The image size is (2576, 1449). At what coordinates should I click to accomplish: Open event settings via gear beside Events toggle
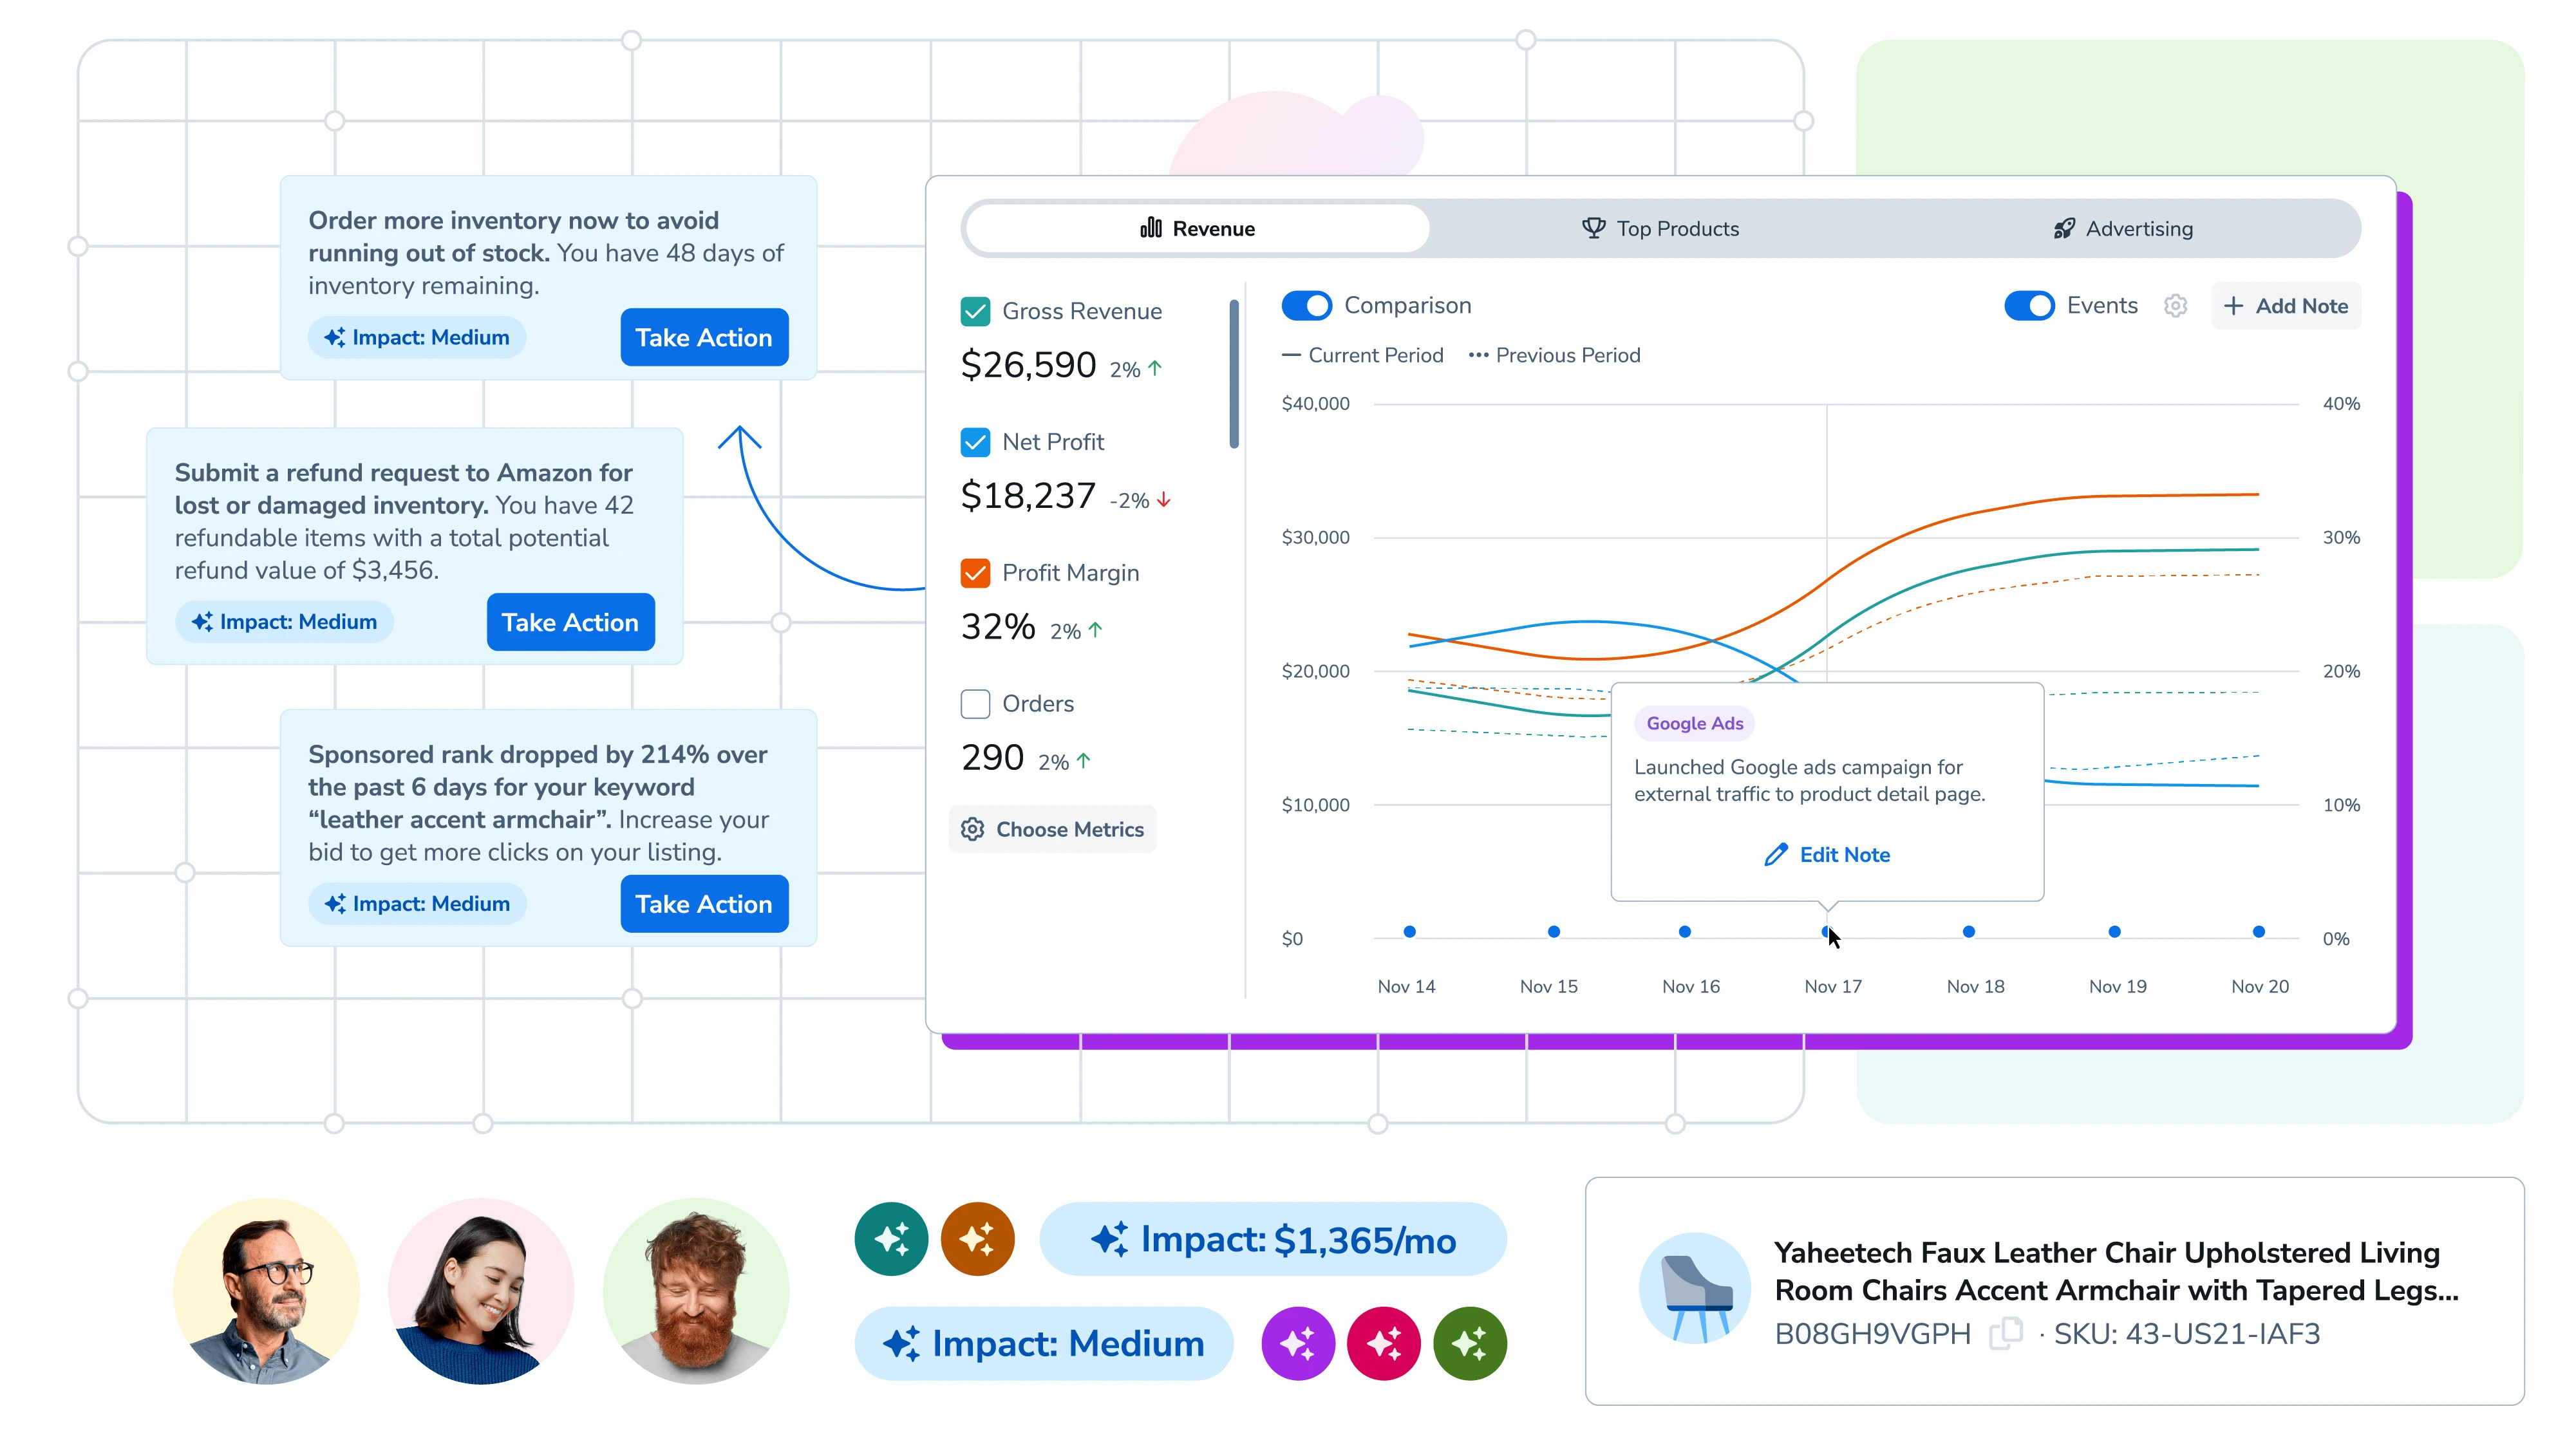pyautogui.click(x=2176, y=306)
